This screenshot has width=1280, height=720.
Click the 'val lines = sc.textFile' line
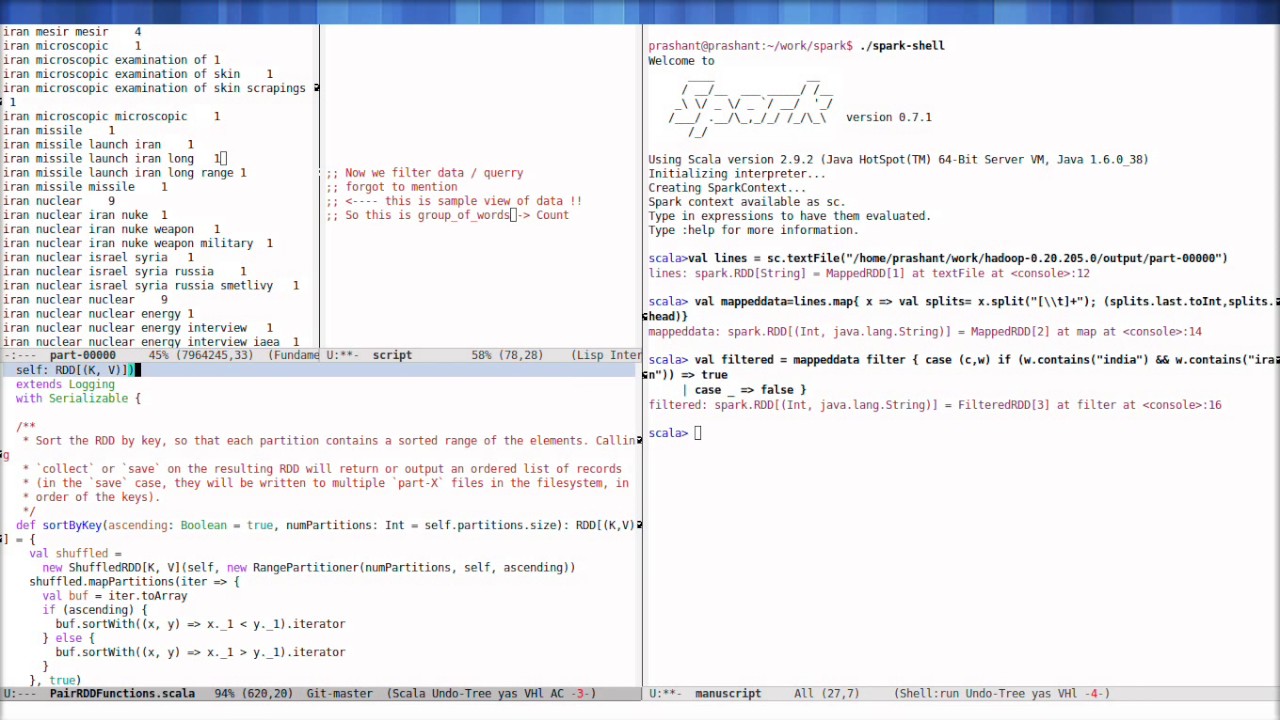click(938, 258)
